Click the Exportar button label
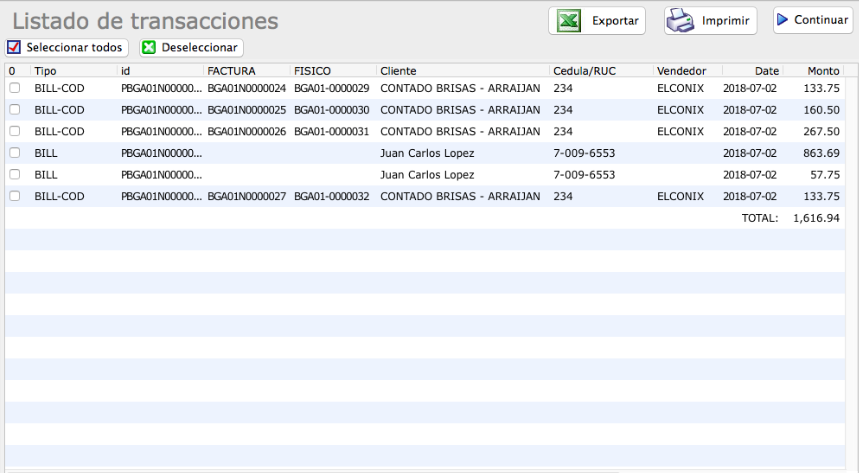 pos(615,21)
